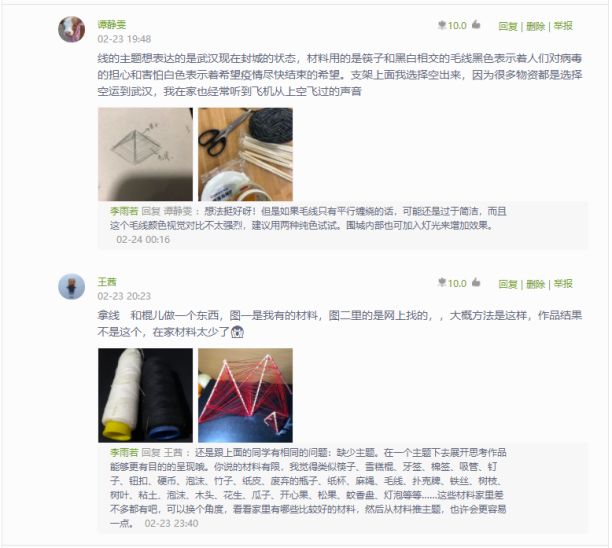View the red string art photo

point(246,395)
